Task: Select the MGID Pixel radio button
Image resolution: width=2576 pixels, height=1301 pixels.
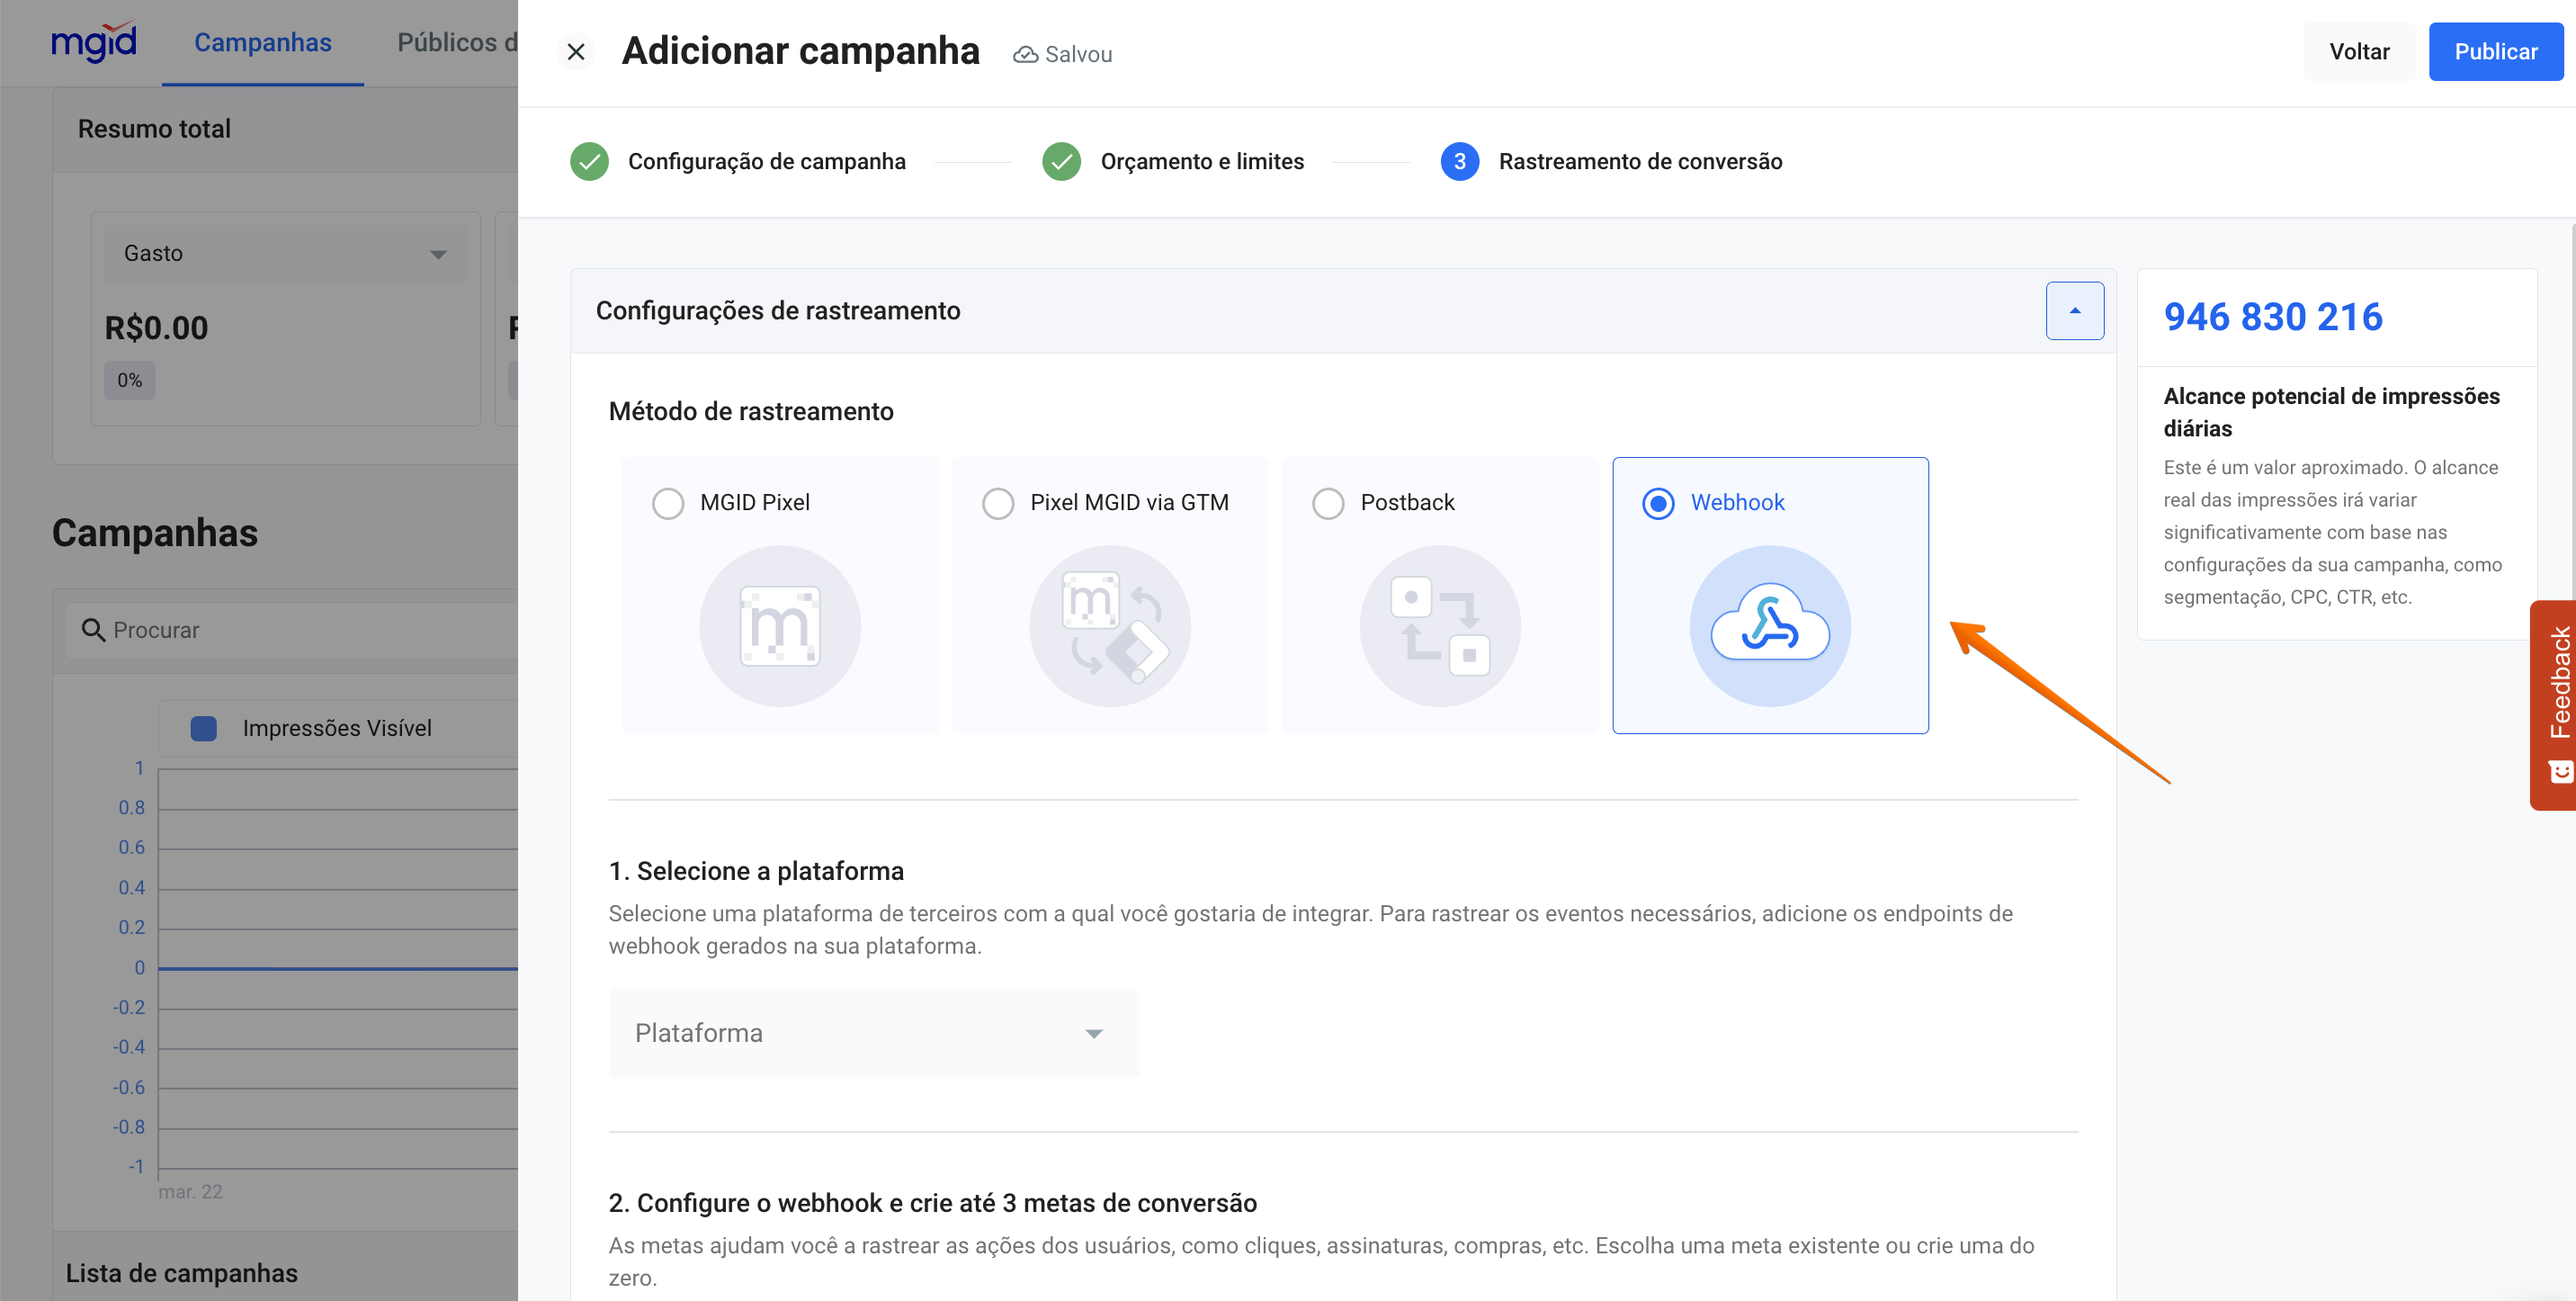Action: coord(668,503)
